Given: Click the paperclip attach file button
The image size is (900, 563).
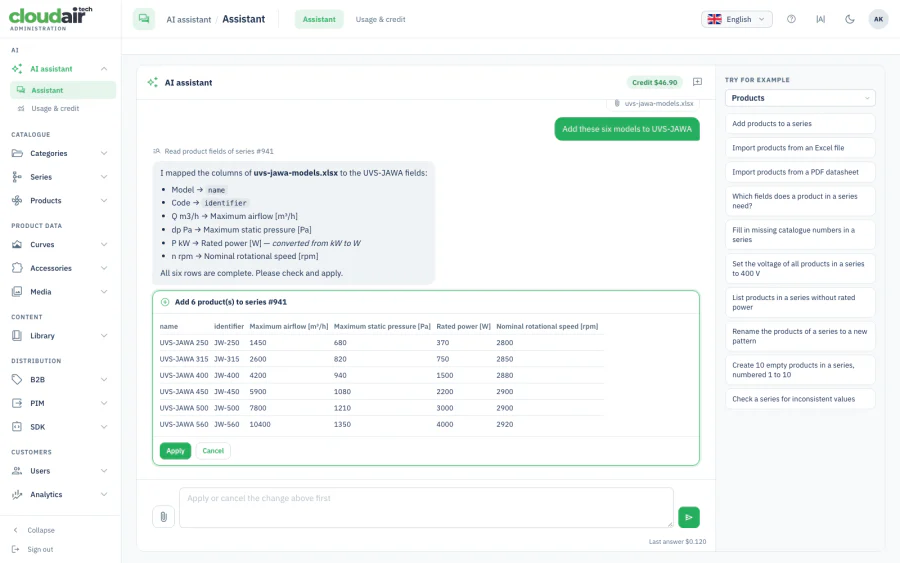Looking at the screenshot, I should point(164,517).
